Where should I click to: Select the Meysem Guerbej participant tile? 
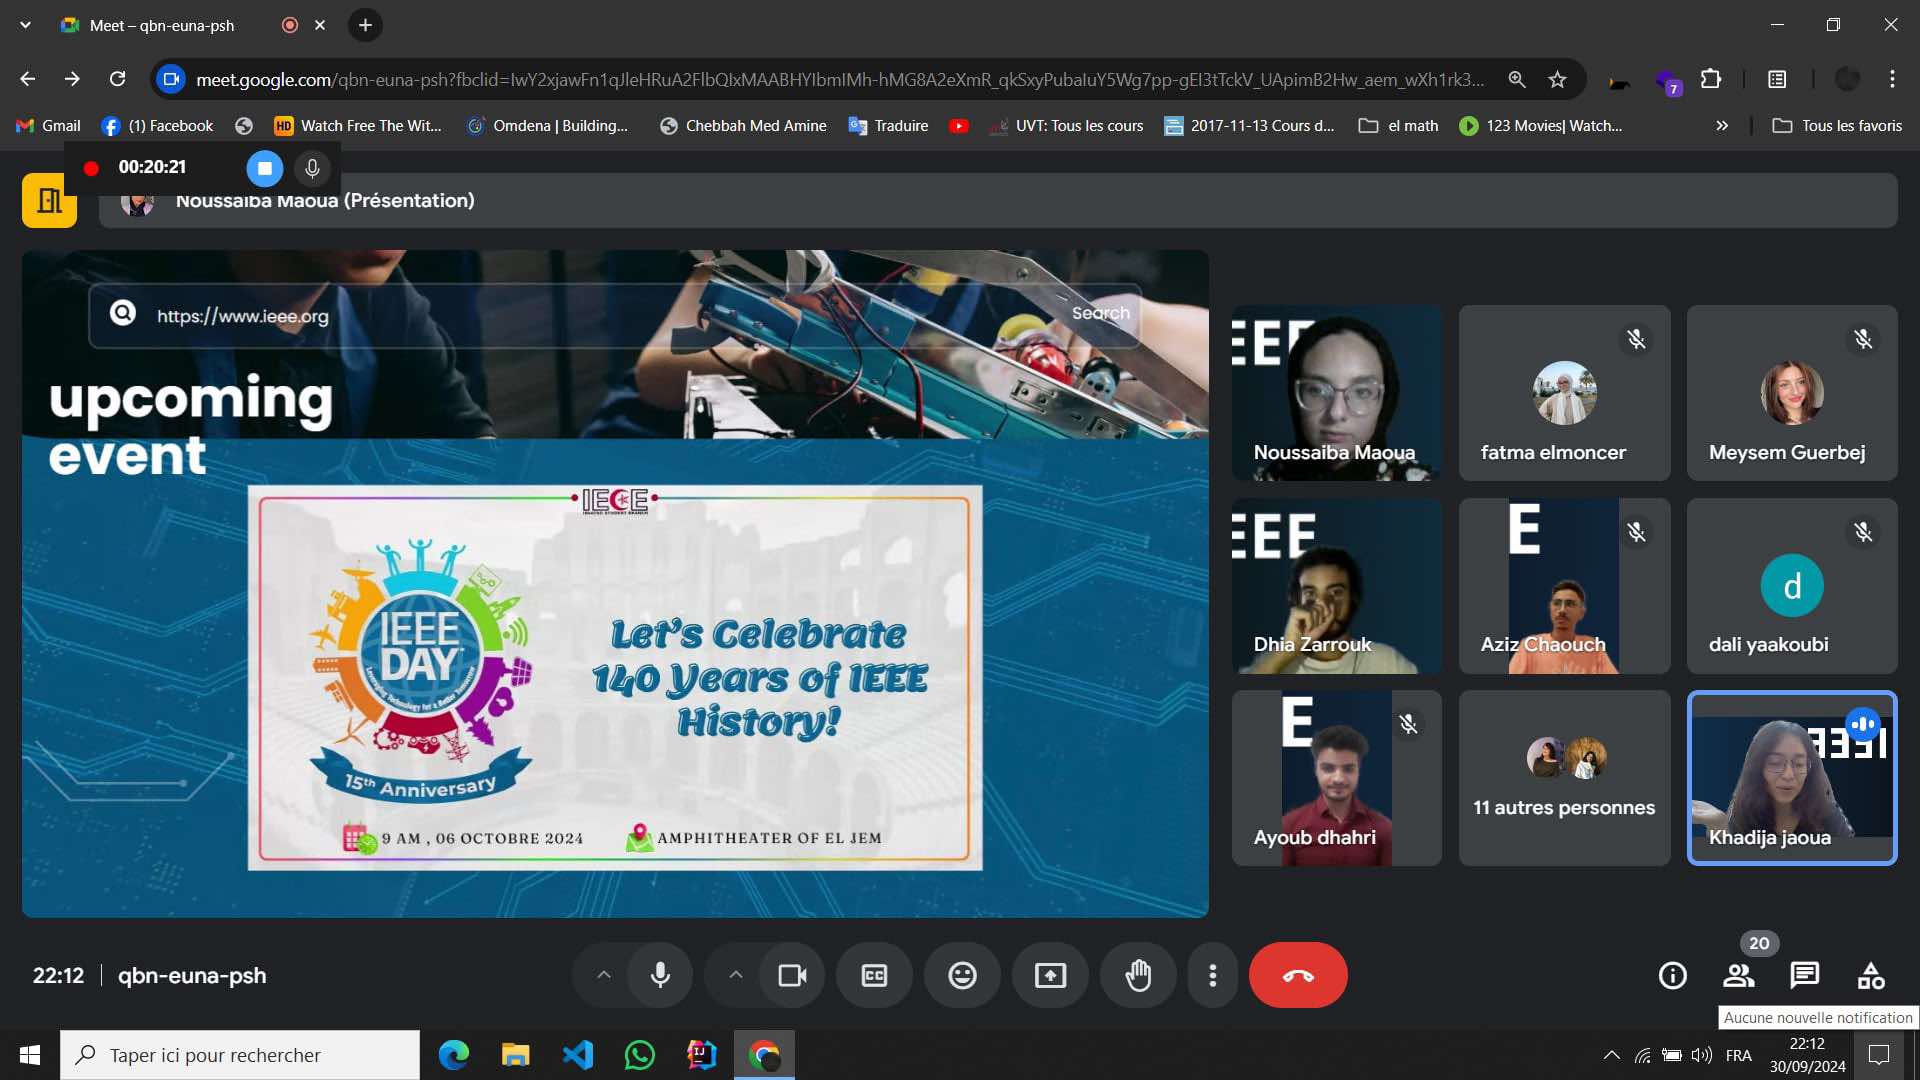tap(1792, 393)
